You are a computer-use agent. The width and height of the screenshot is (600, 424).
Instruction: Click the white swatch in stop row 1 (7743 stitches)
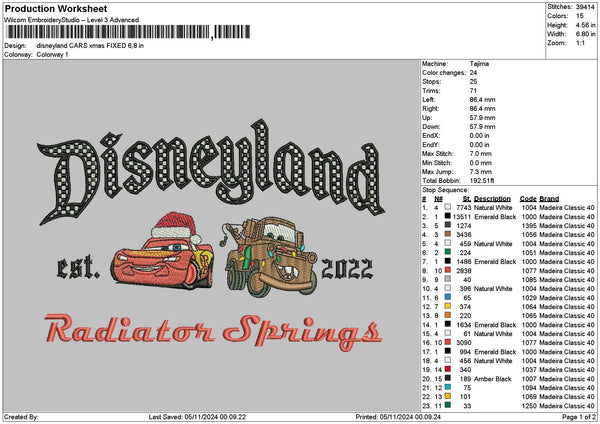click(447, 207)
